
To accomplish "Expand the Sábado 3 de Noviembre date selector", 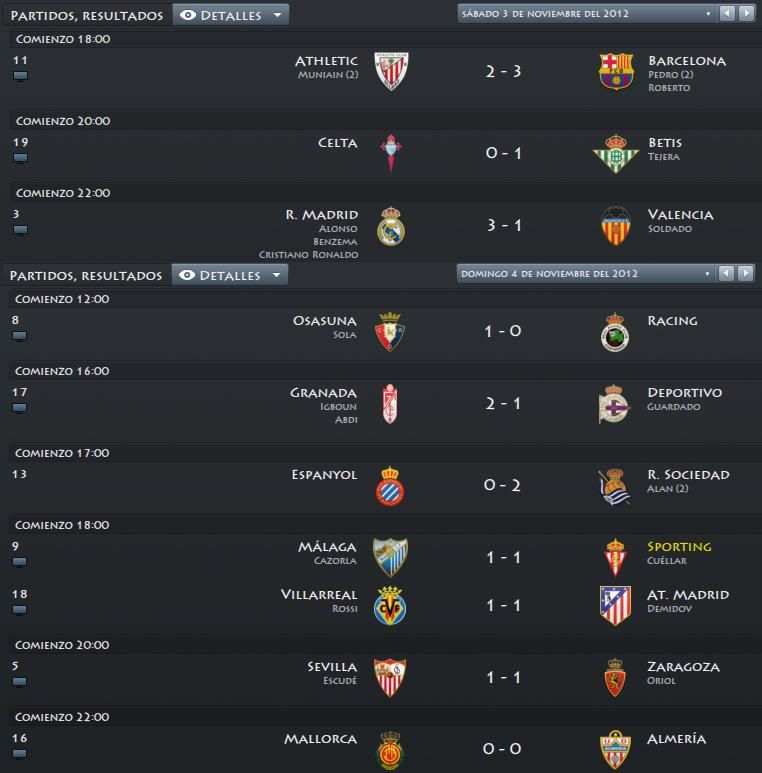I will coord(587,14).
